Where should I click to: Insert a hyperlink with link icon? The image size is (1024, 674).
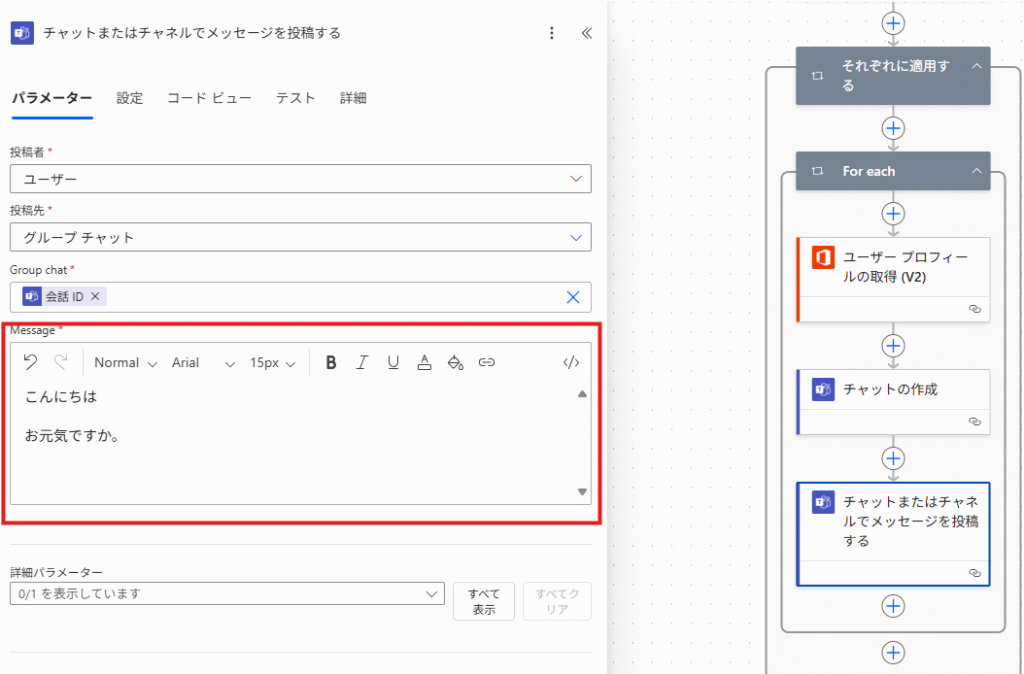[x=487, y=362]
